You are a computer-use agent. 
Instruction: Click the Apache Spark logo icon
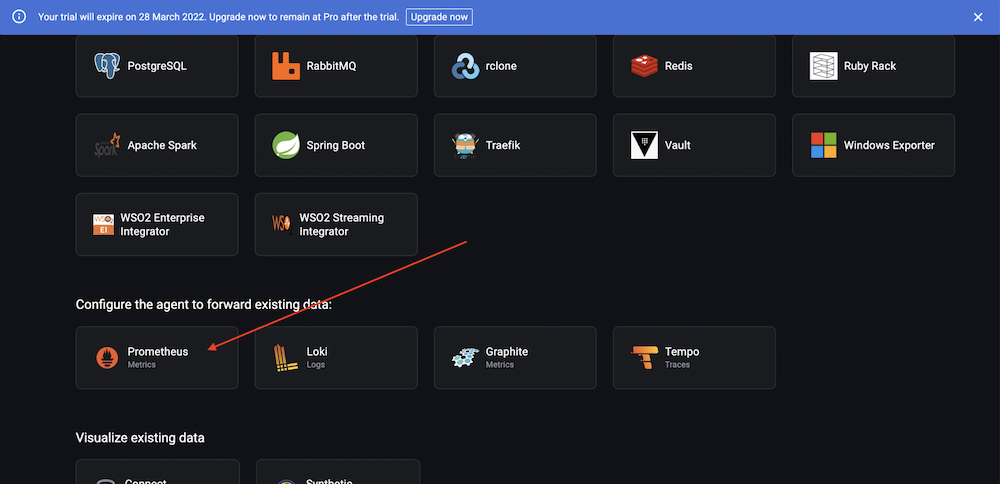(x=107, y=145)
